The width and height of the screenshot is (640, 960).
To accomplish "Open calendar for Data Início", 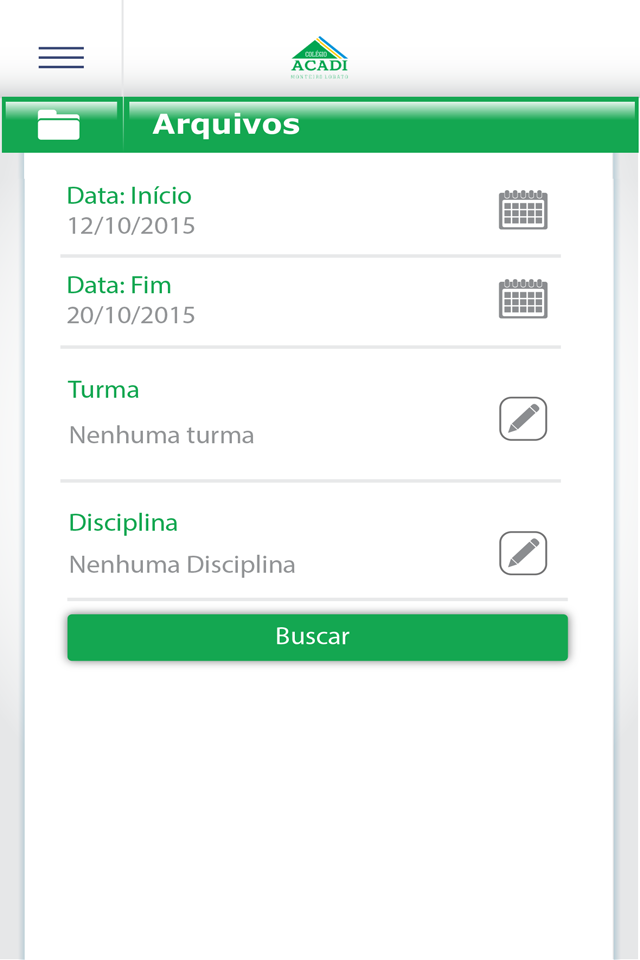I will click(x=523, y=210).
